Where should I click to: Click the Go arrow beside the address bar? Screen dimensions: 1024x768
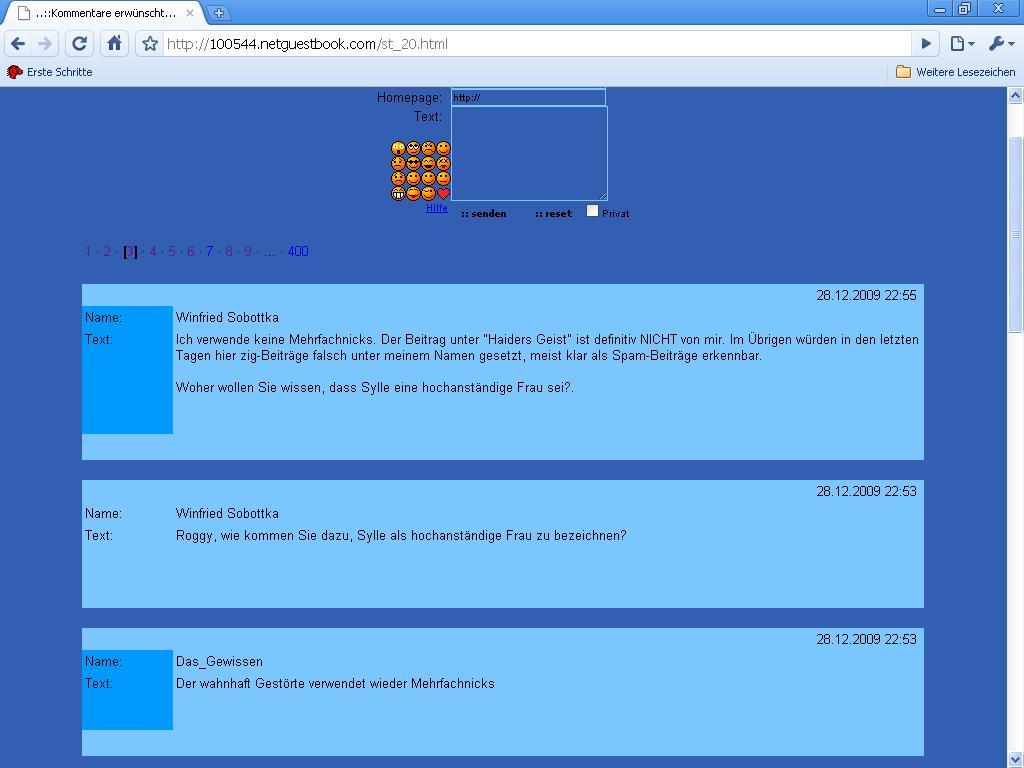925,44
